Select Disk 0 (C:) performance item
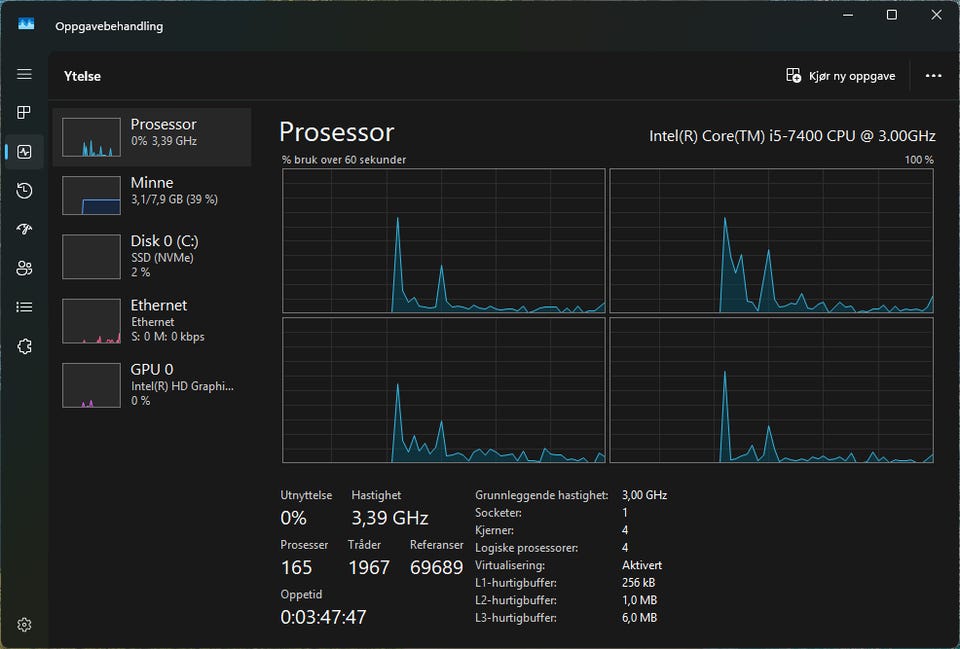The image size is (960, 649). 152,257
